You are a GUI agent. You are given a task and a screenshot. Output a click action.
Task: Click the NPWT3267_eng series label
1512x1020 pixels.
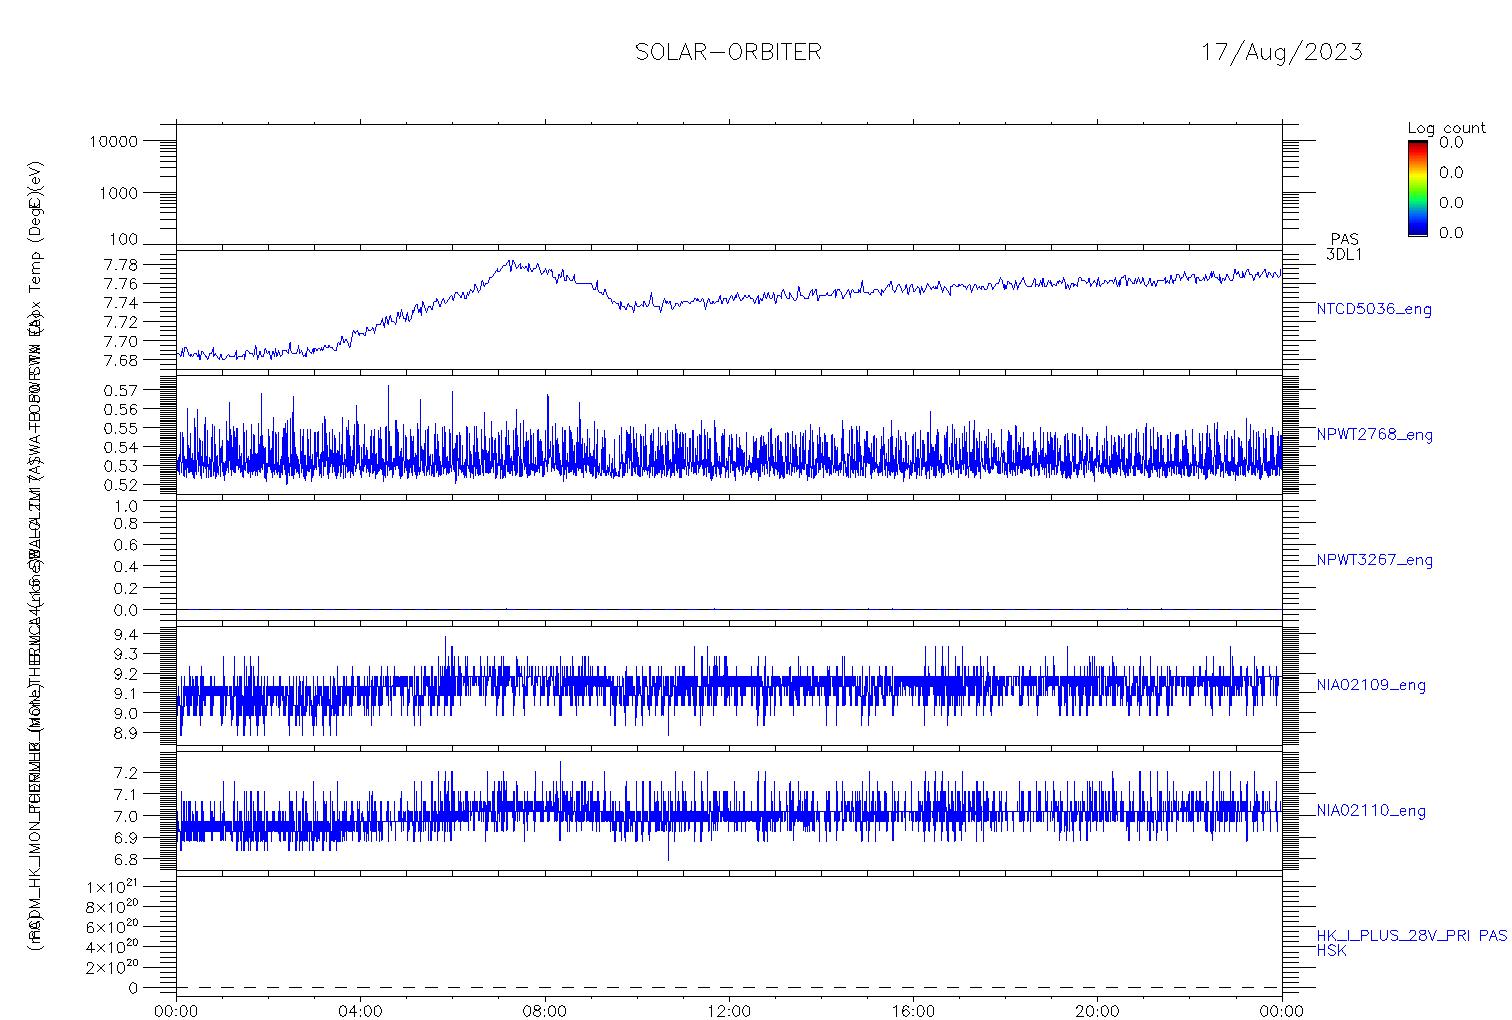point(1374,560)
